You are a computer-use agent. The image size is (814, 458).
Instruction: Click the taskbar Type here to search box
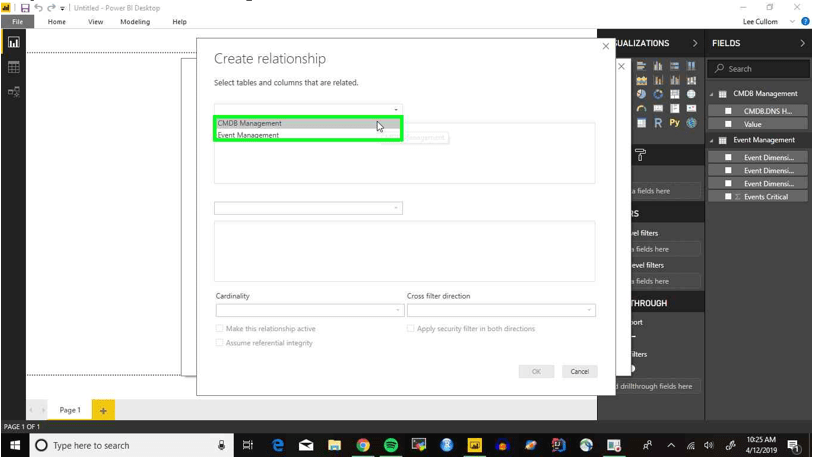click(x=132, y=446)
